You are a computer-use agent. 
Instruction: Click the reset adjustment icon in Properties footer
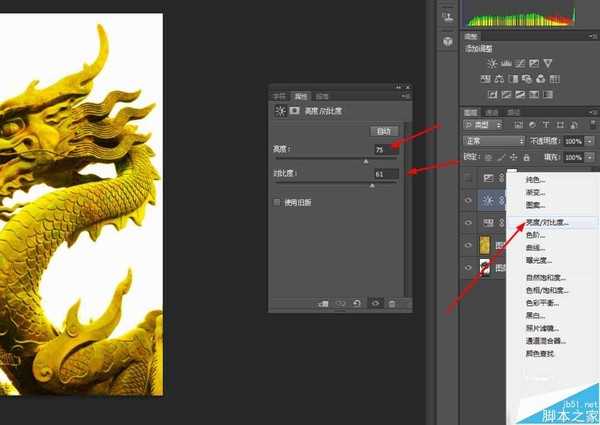[357, 303]
